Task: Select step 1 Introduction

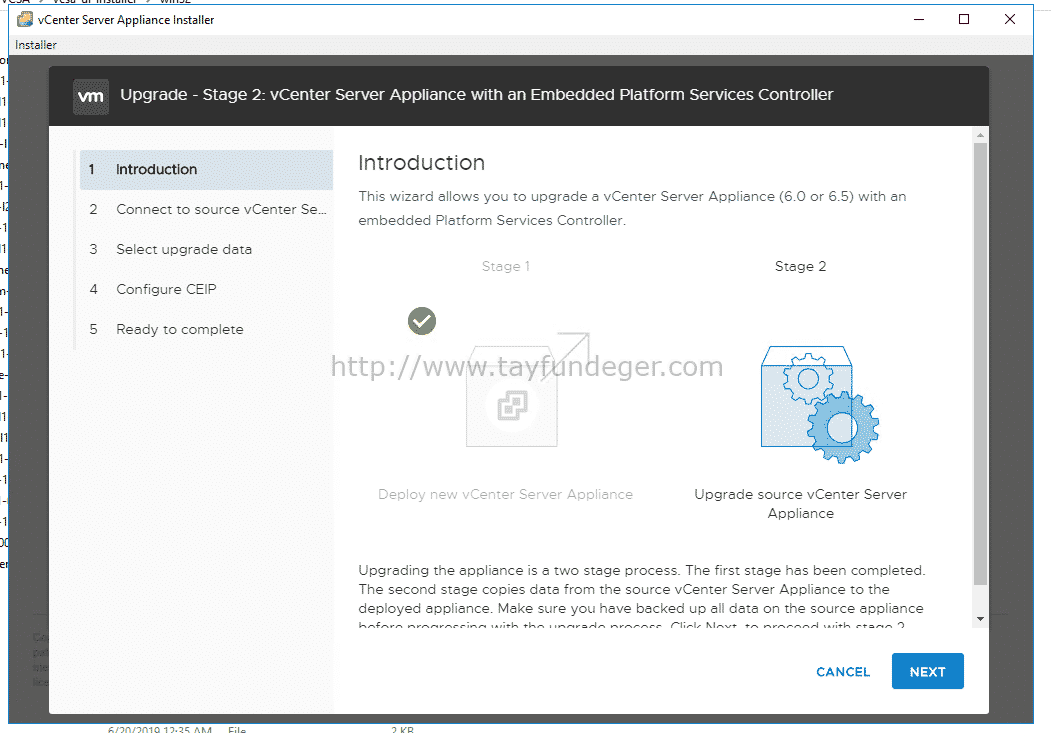Action: coord(206,170)
